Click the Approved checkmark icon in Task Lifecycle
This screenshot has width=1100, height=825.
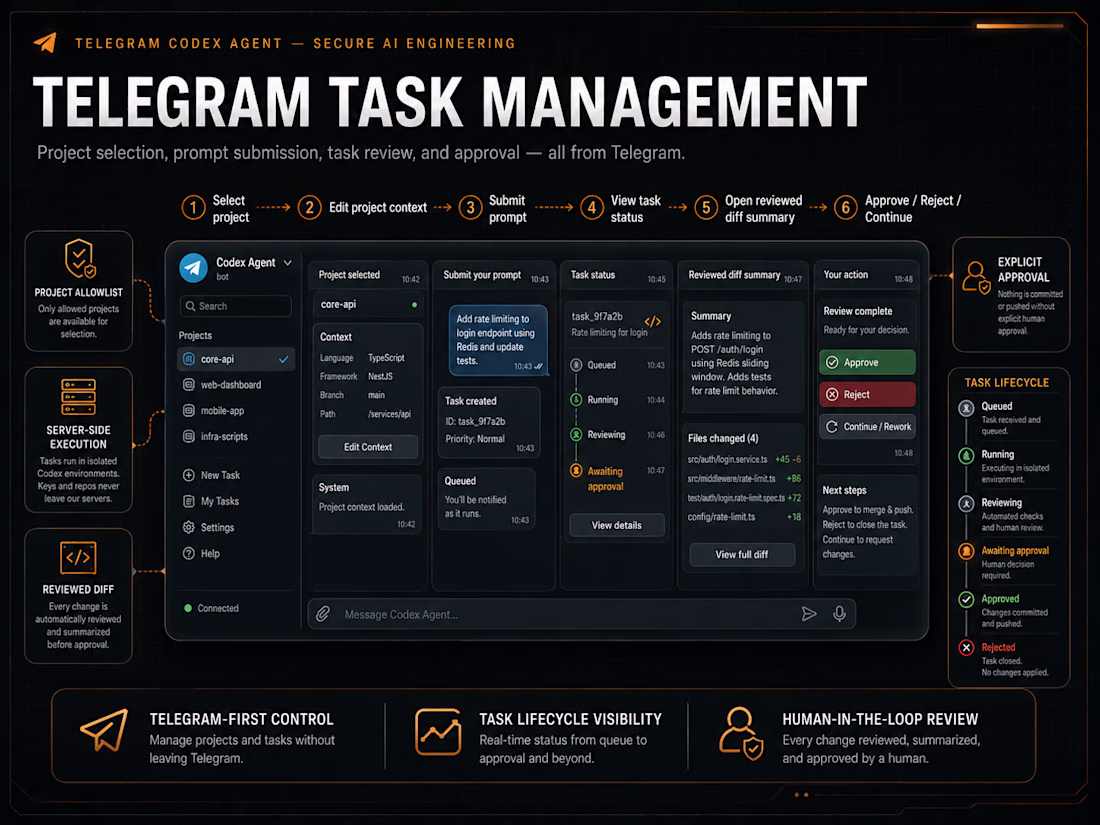click(966, 599)
